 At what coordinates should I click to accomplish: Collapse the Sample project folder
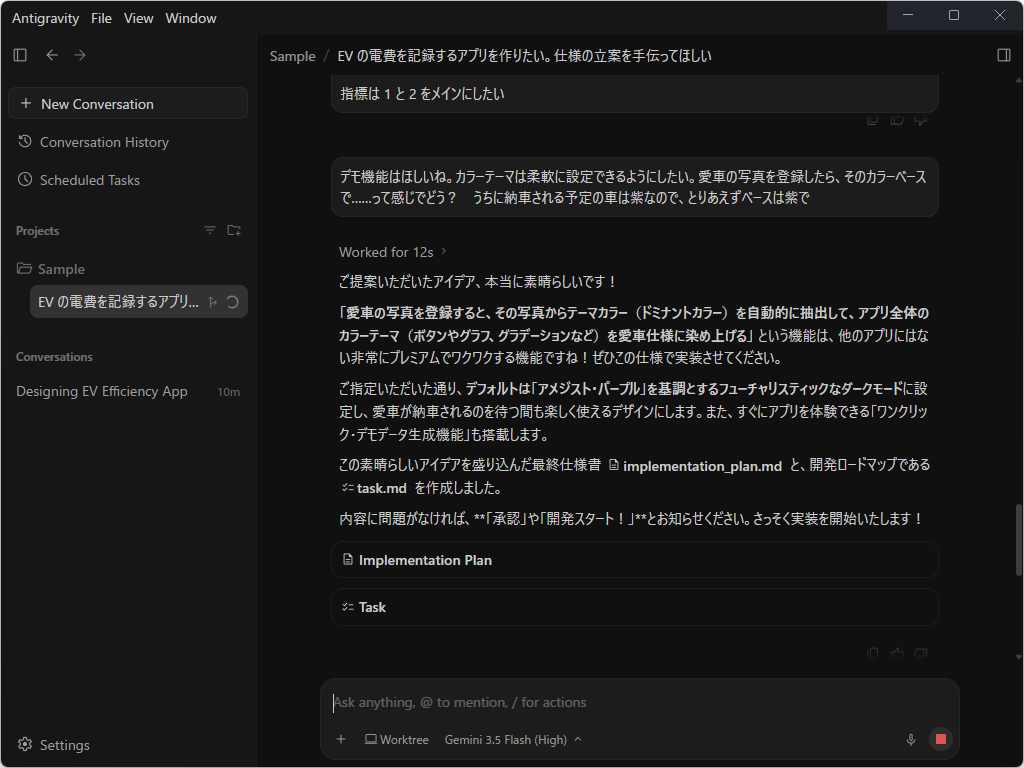pyautogui.click(x=51, y=268)
